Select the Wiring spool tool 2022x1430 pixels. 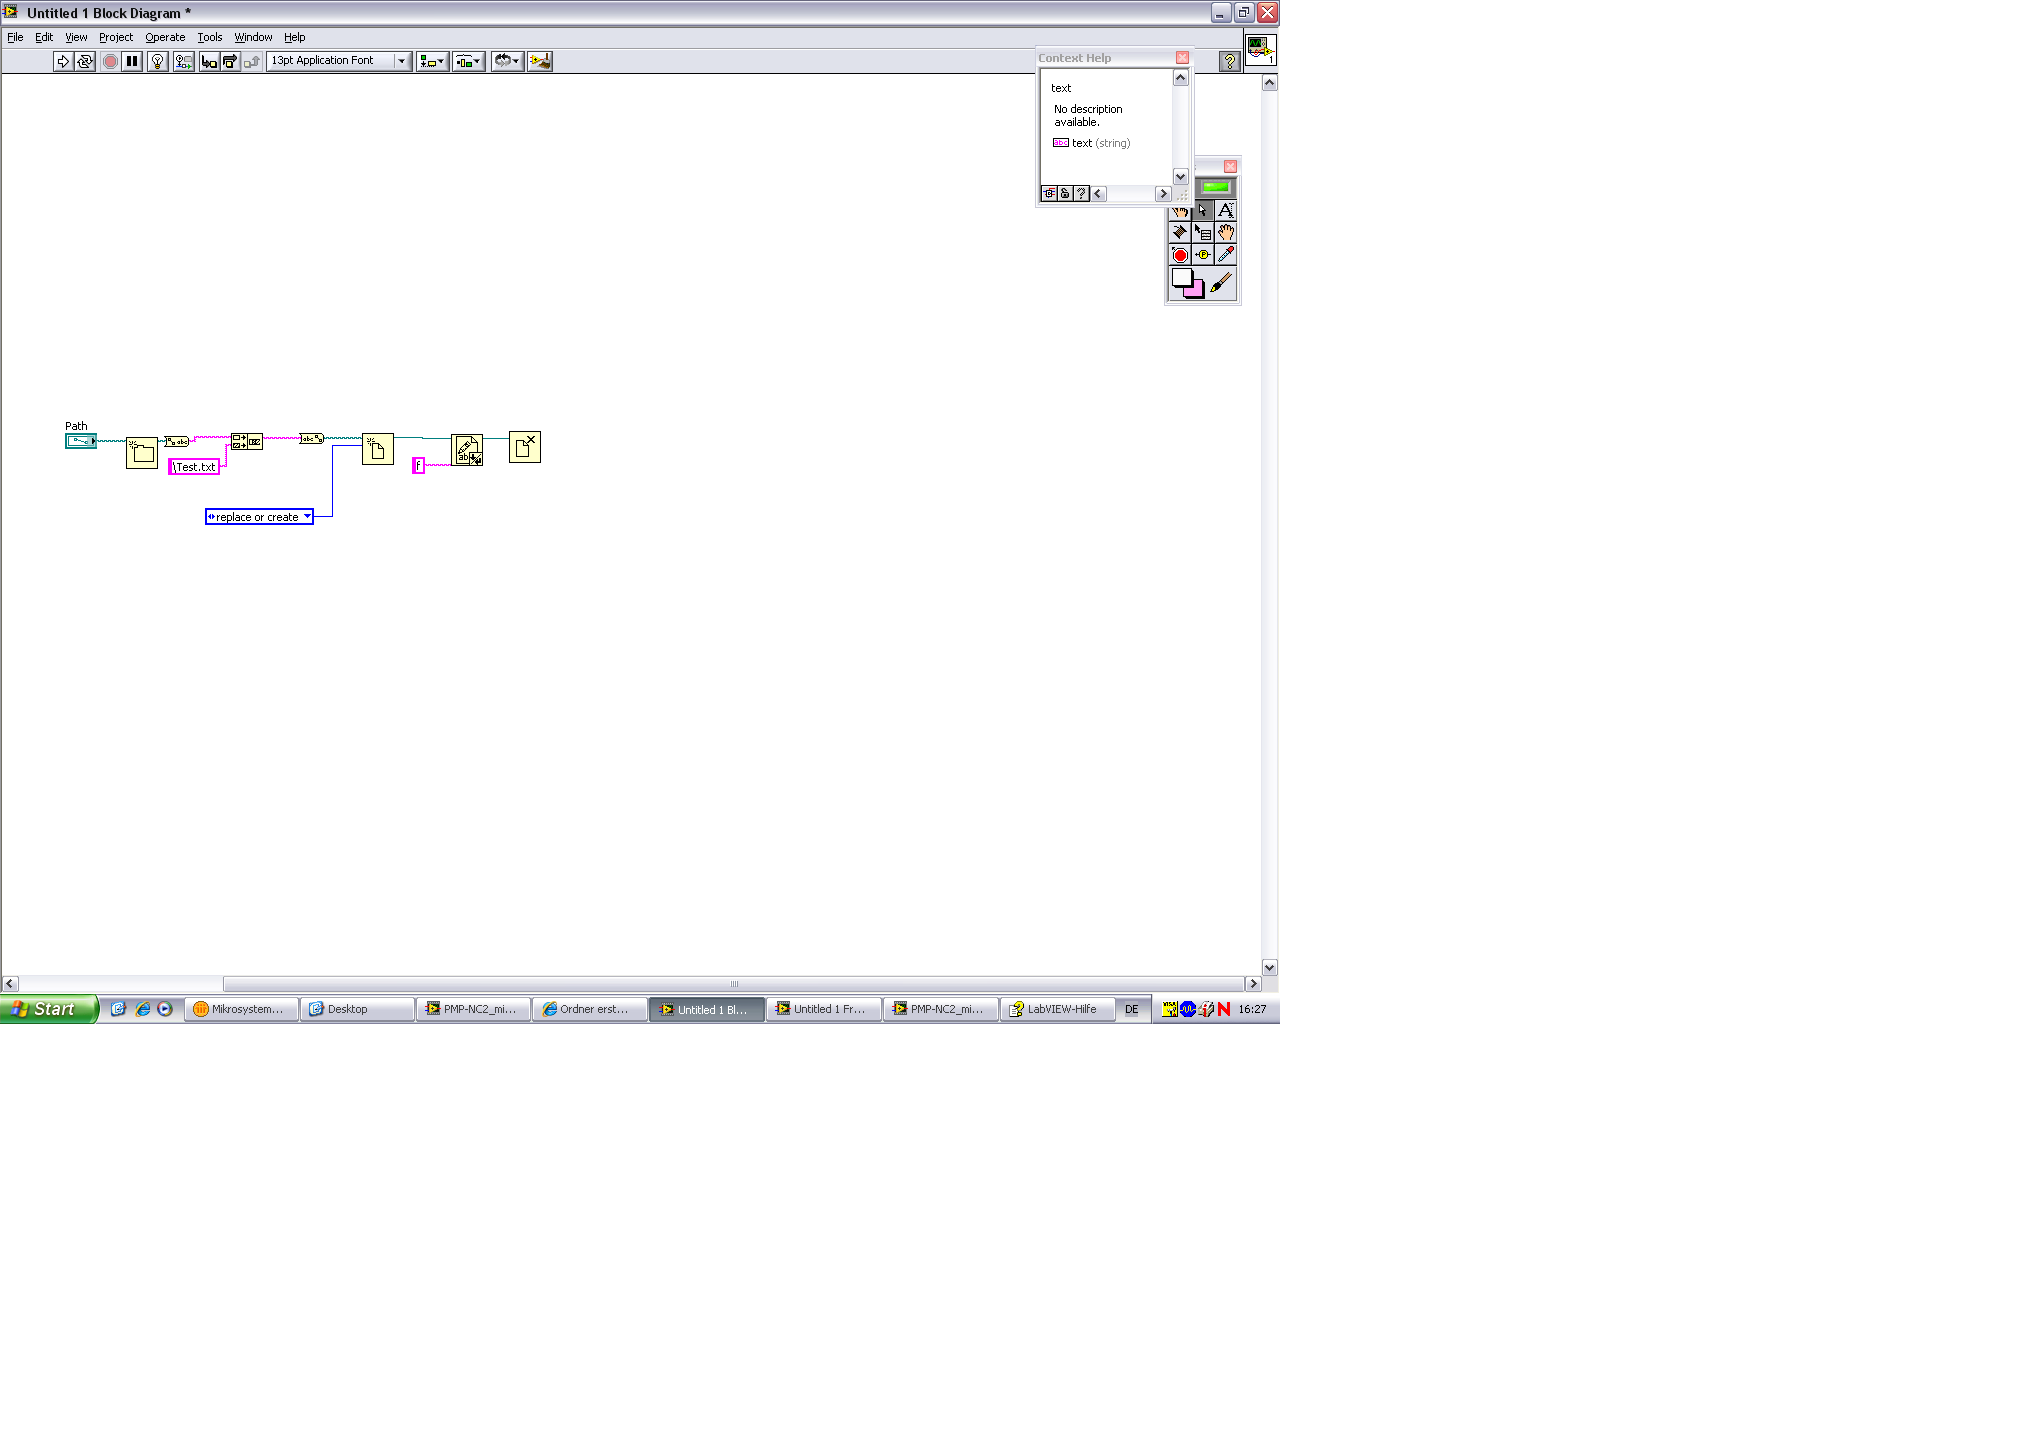(1180, 232)
